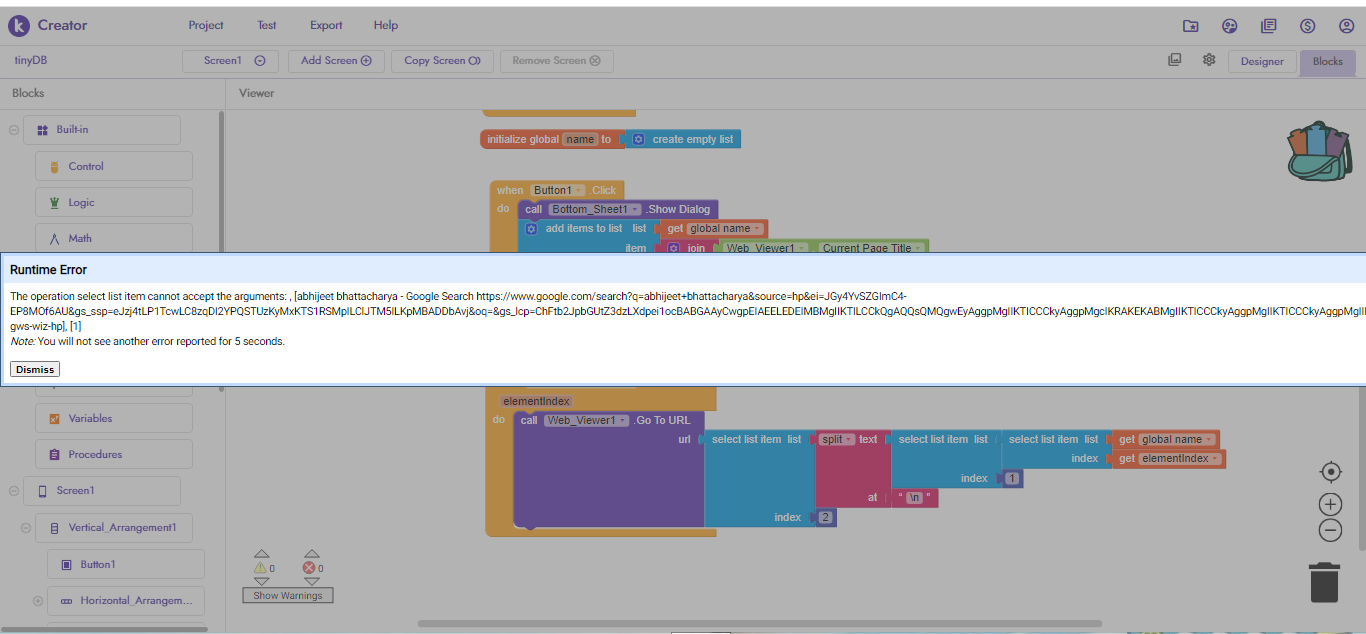
Task: Open the assets manager image icon
Action: 1175,60
